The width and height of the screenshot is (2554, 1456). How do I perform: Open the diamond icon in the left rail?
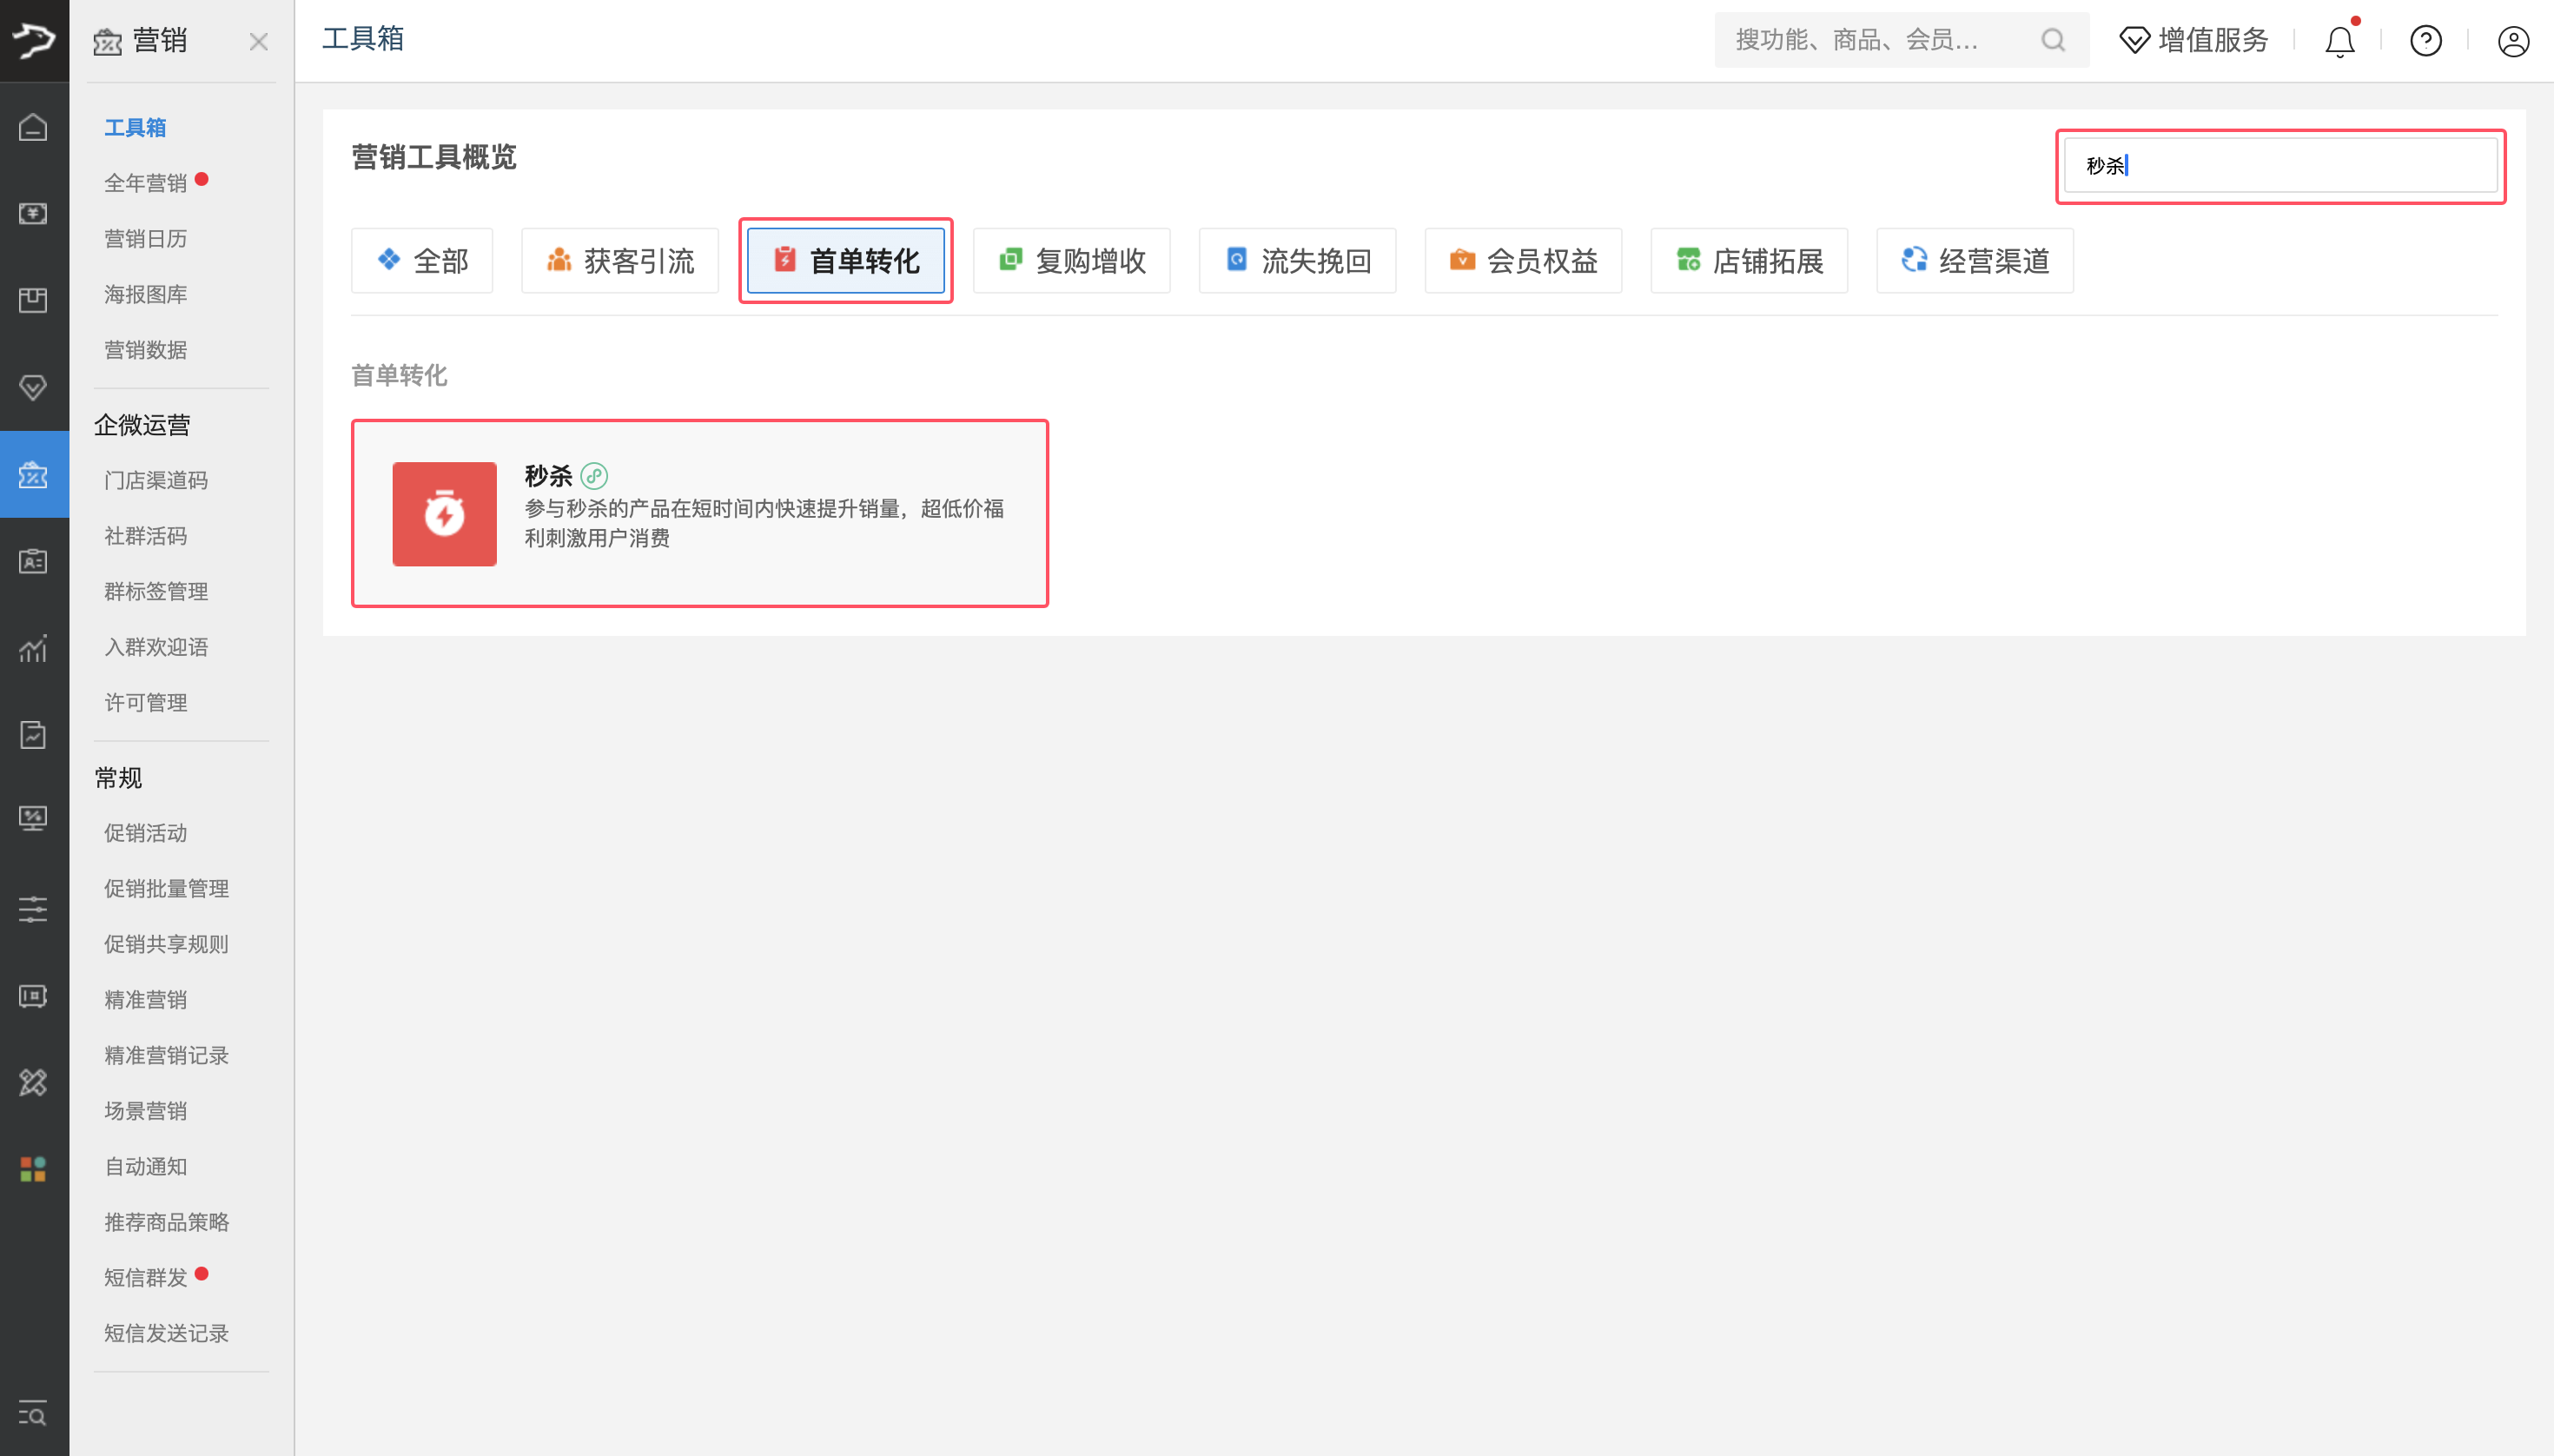click(33, 387)
